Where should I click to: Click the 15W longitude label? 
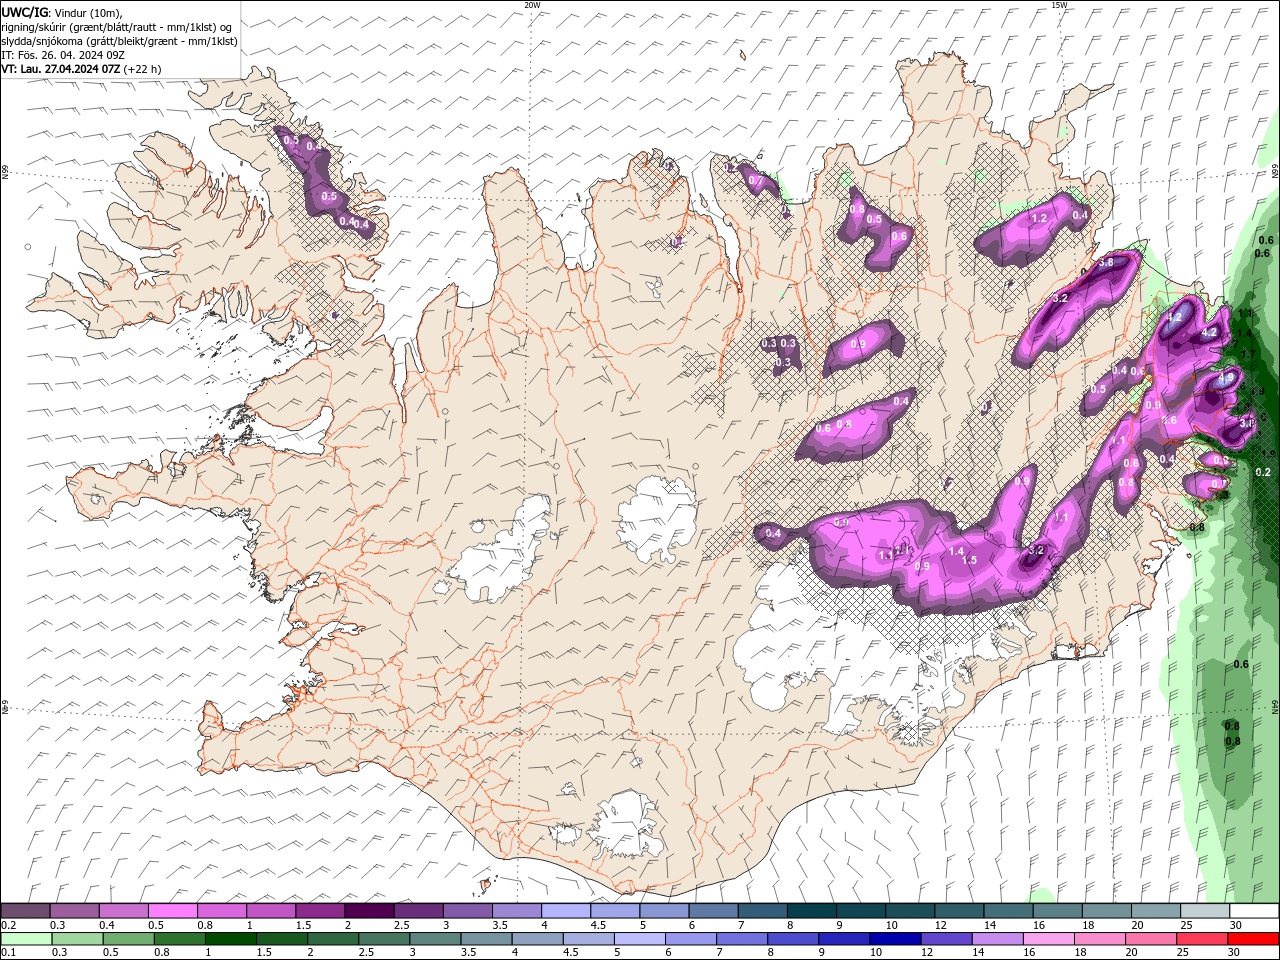[1059, 5]
